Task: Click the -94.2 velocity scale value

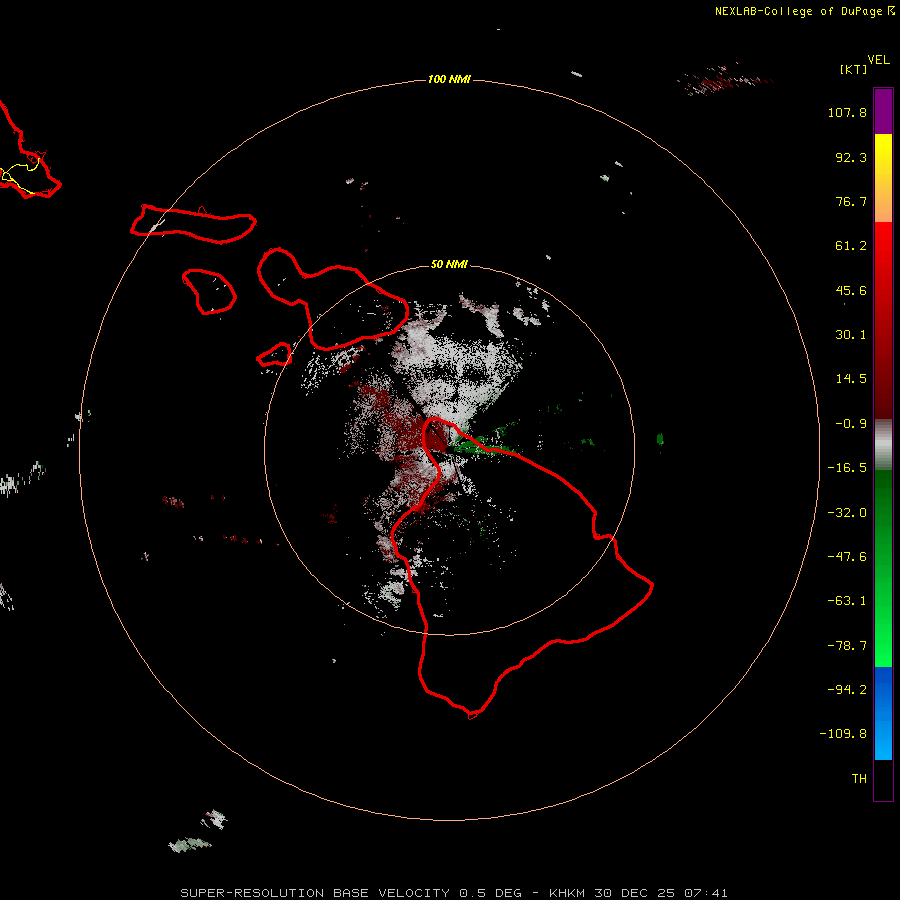Action: click(847, 689)
